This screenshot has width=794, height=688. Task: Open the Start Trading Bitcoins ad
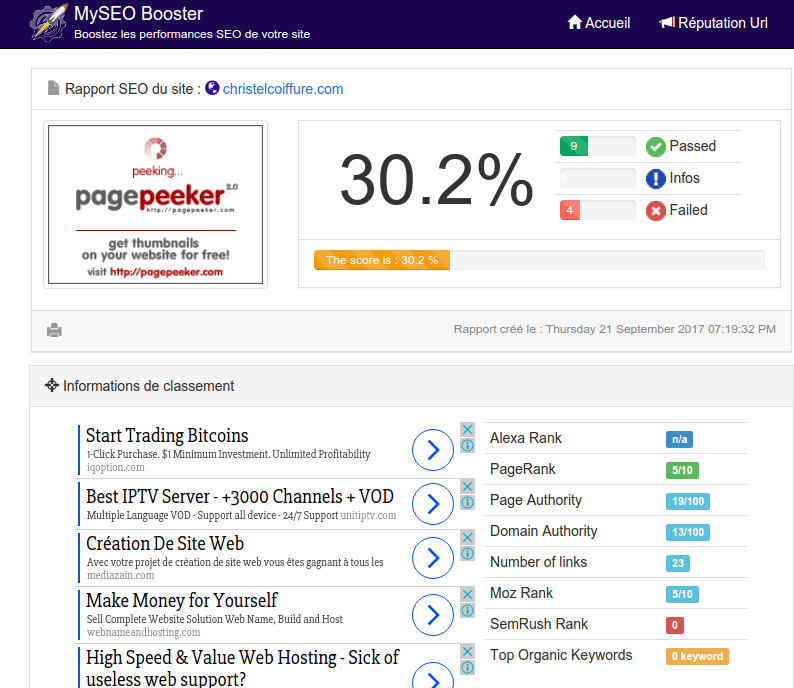[167, 435]
